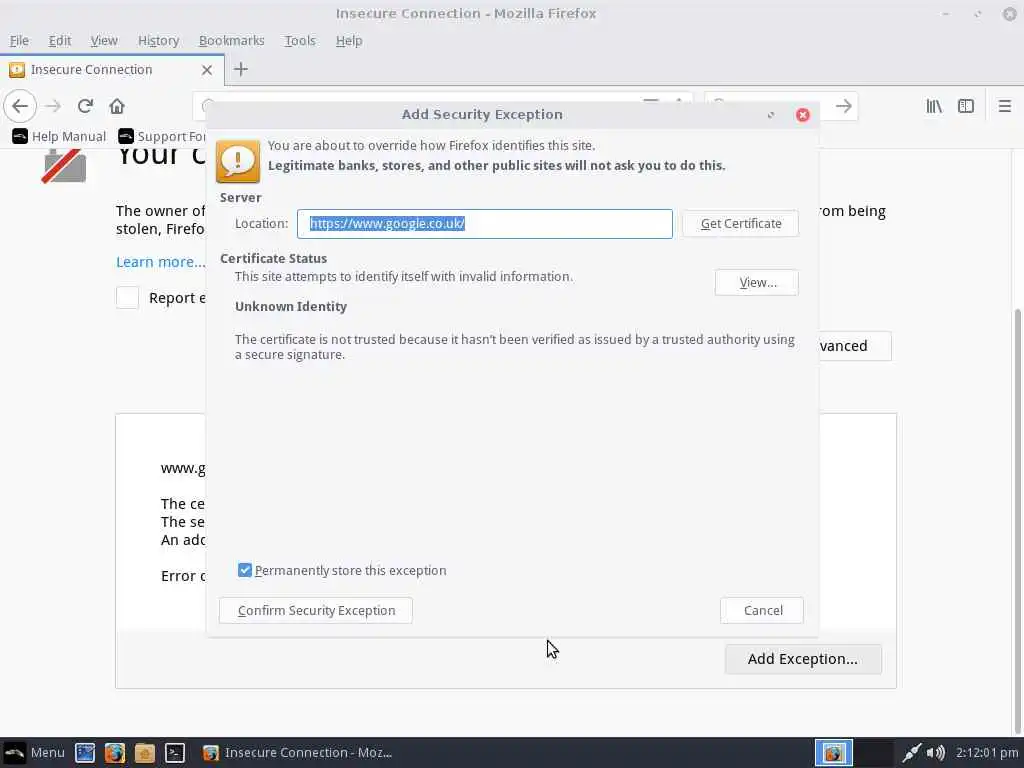Open the Help menu

[349, 40]
